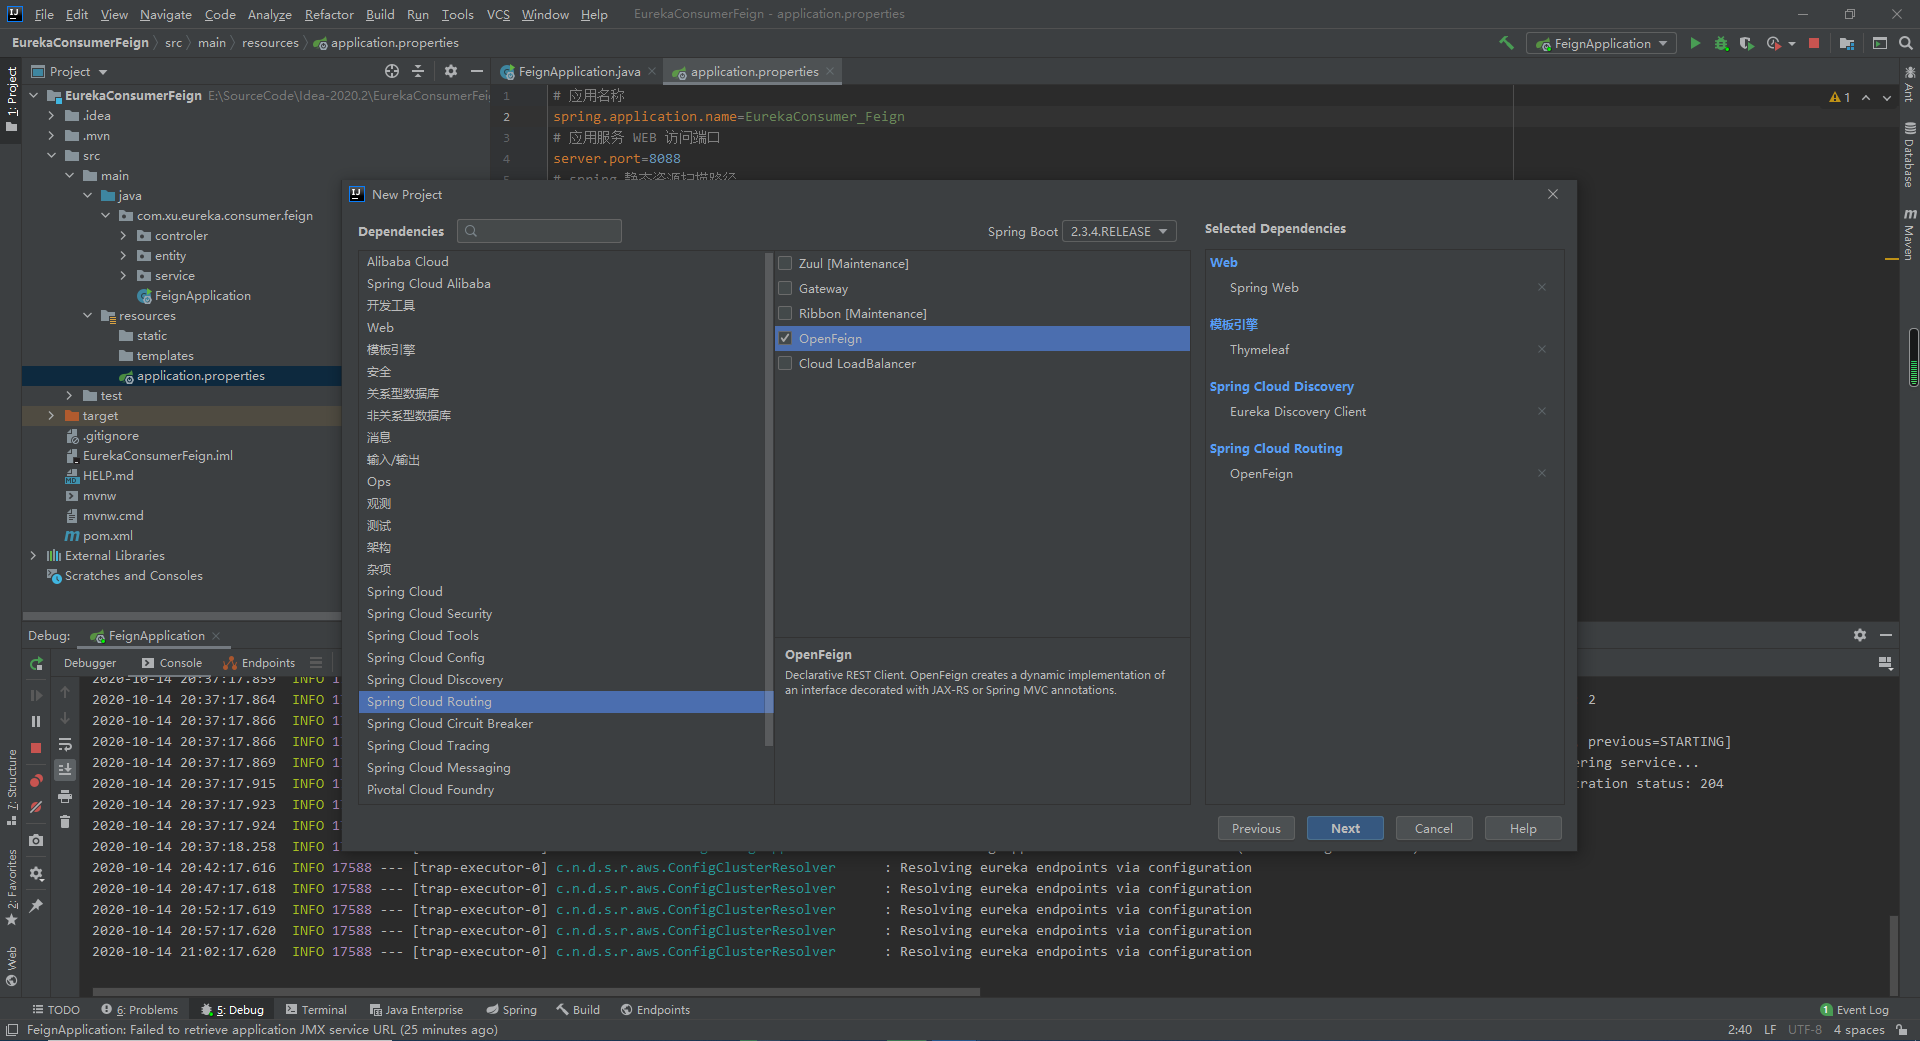Click the Debug bug icon in top toolbar

click(1721, 43)
